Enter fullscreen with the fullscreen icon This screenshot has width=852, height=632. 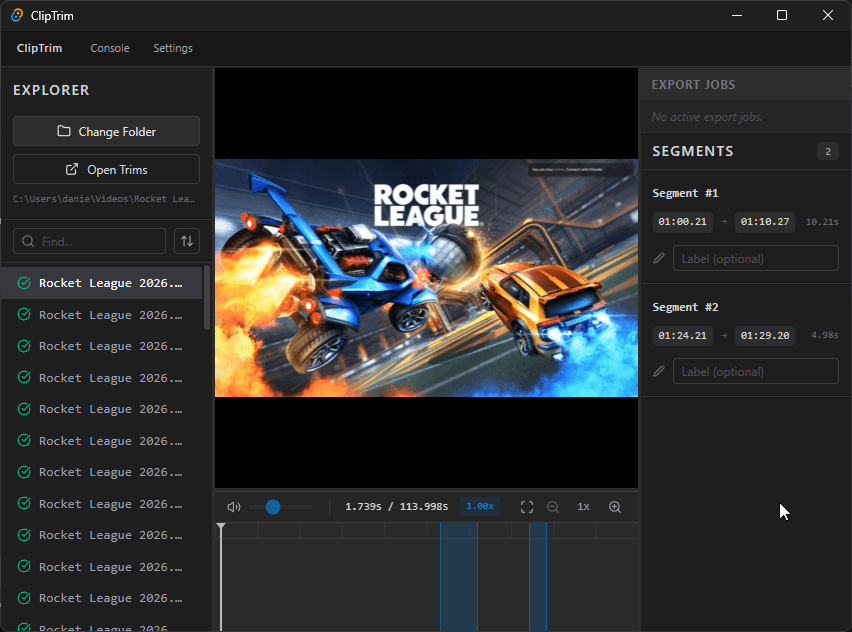(527, 507)
